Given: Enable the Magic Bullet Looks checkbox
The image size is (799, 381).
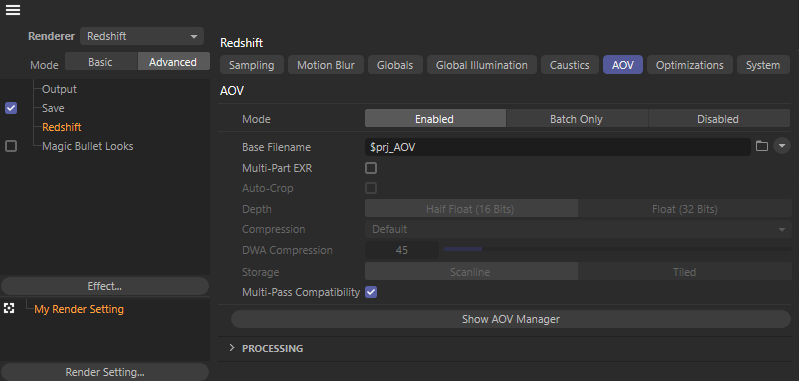Looking at the screenshot, I should click(x=11, y=146).
